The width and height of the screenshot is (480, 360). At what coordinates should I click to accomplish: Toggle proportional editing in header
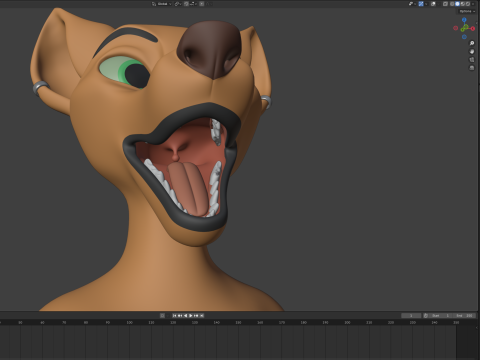click(202, 4)
